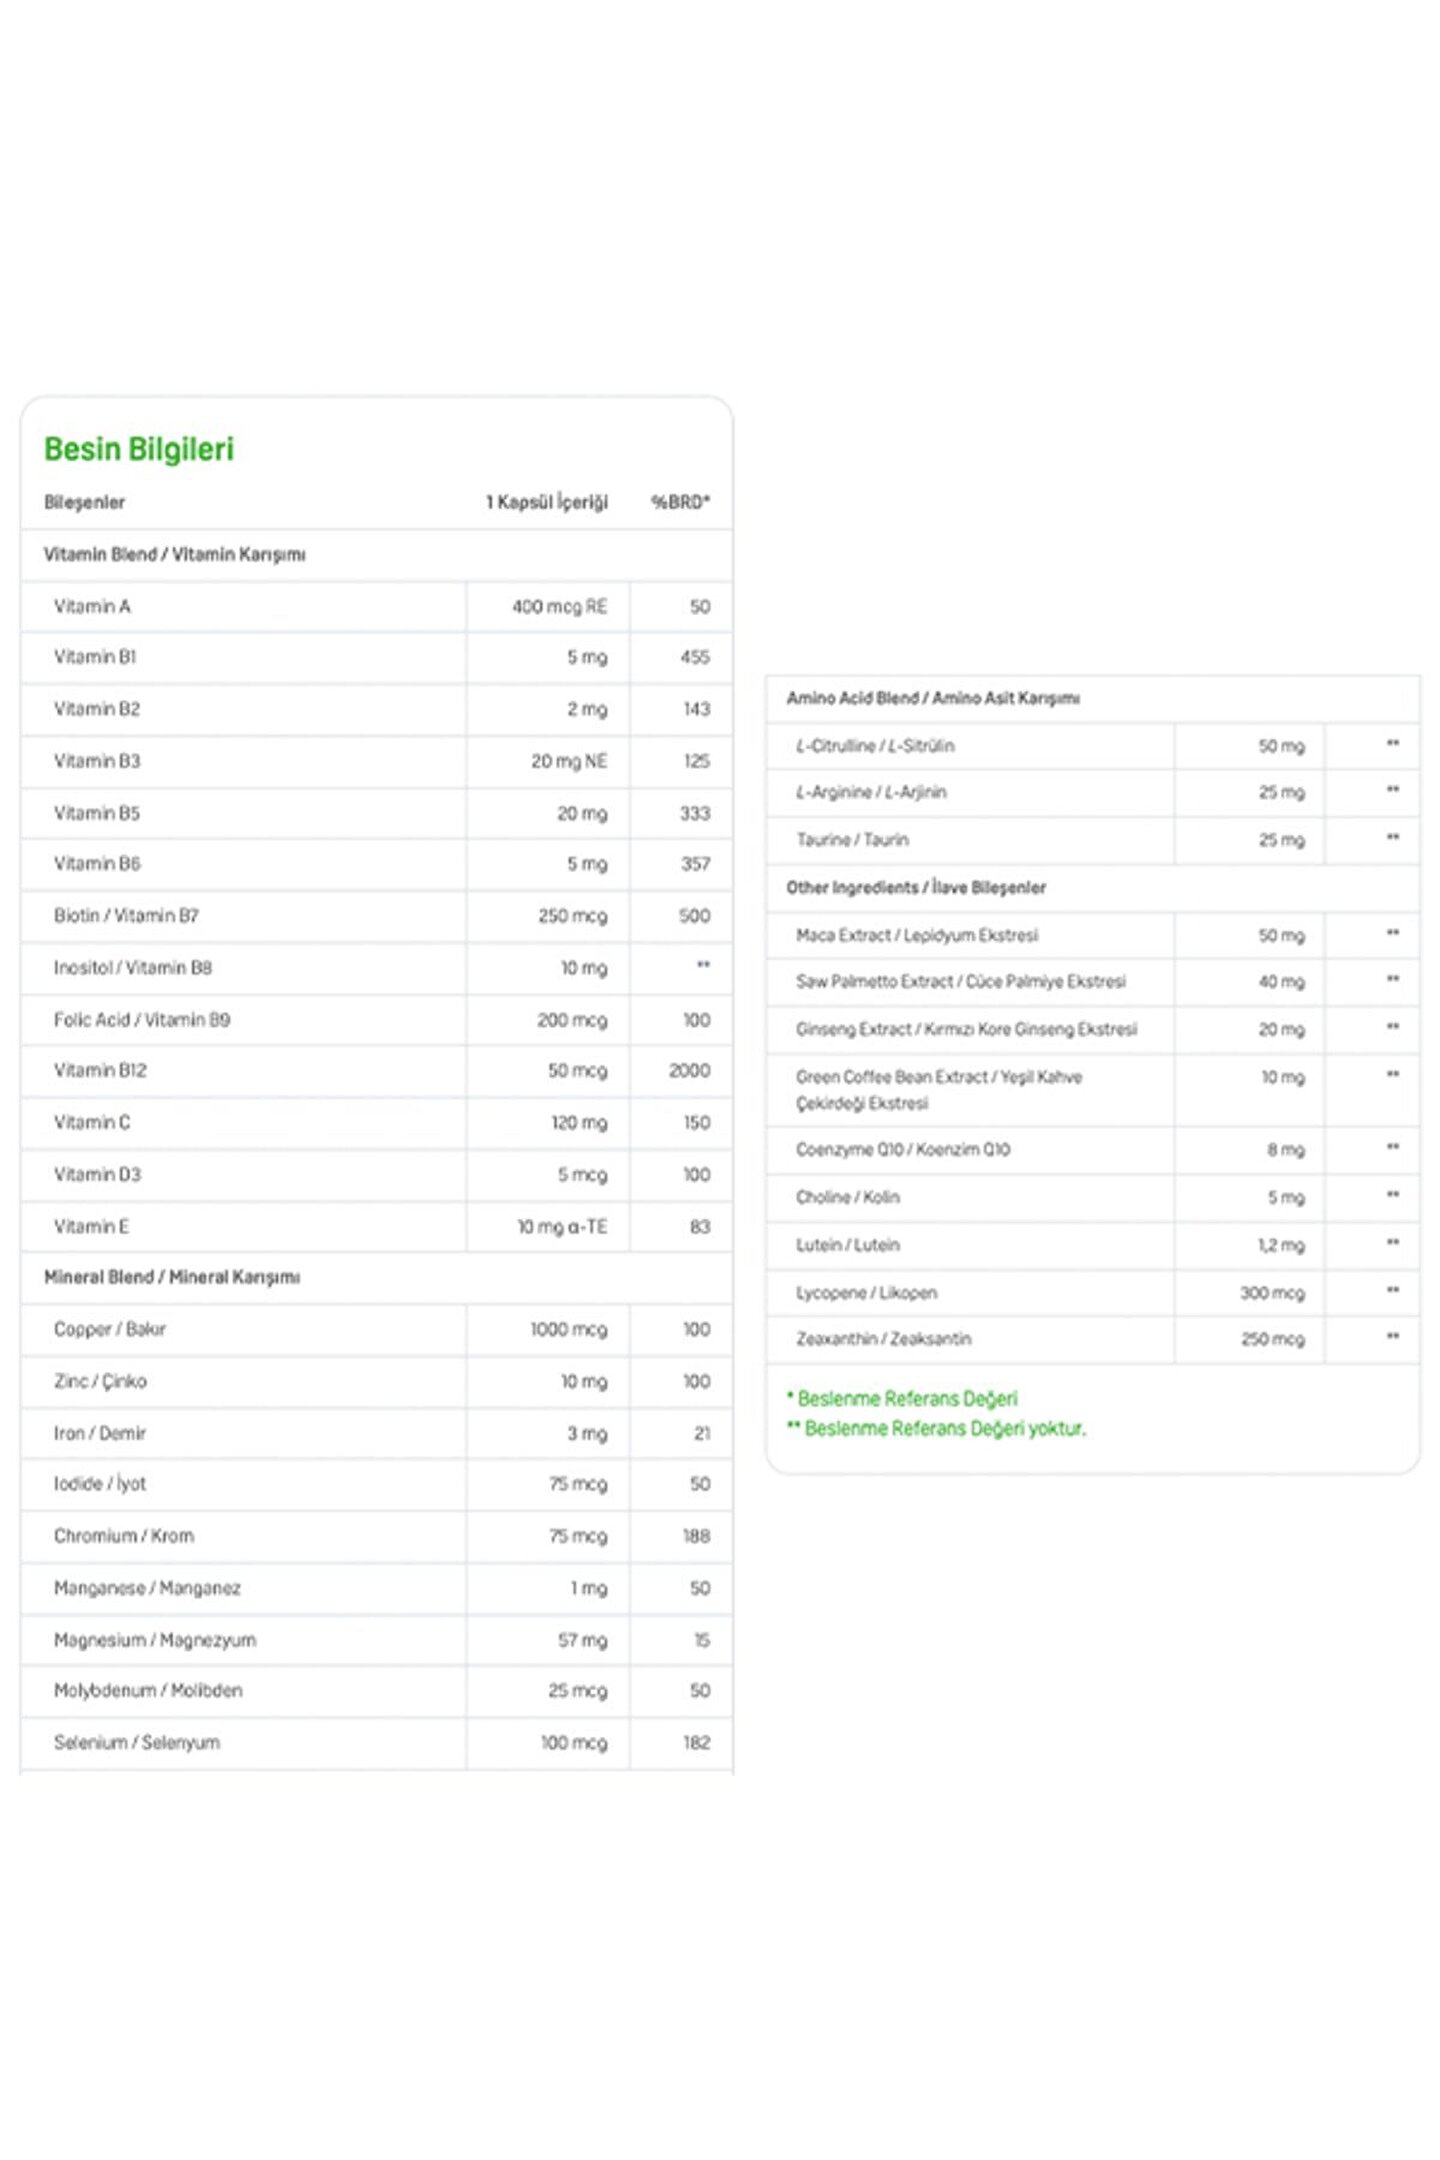Click the %BRD* column header
Viewport: 1440px width, 2160px height.
[680, 502]
